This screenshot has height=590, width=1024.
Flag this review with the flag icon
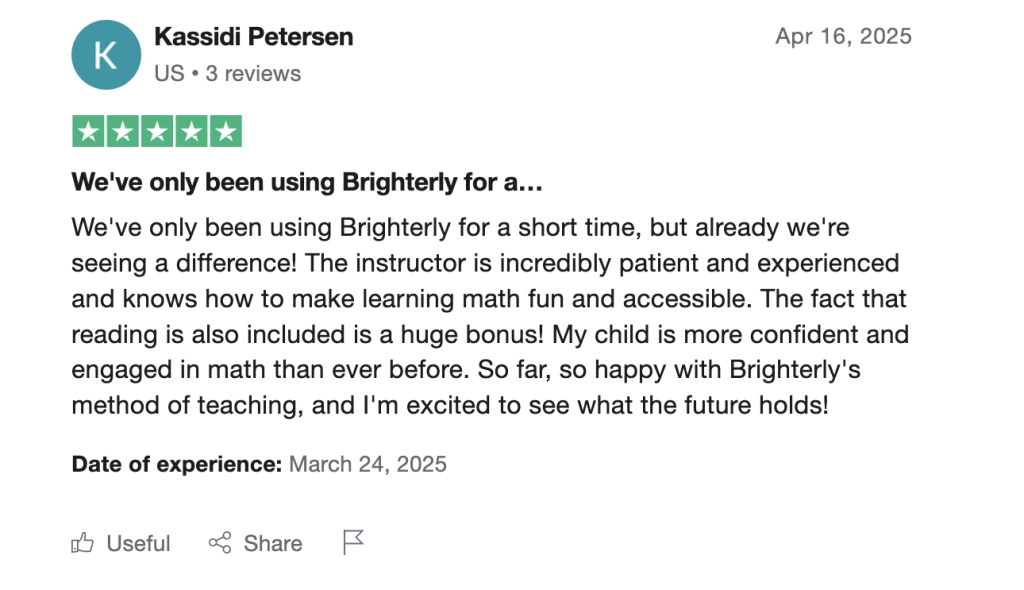(x=353, y=542)
